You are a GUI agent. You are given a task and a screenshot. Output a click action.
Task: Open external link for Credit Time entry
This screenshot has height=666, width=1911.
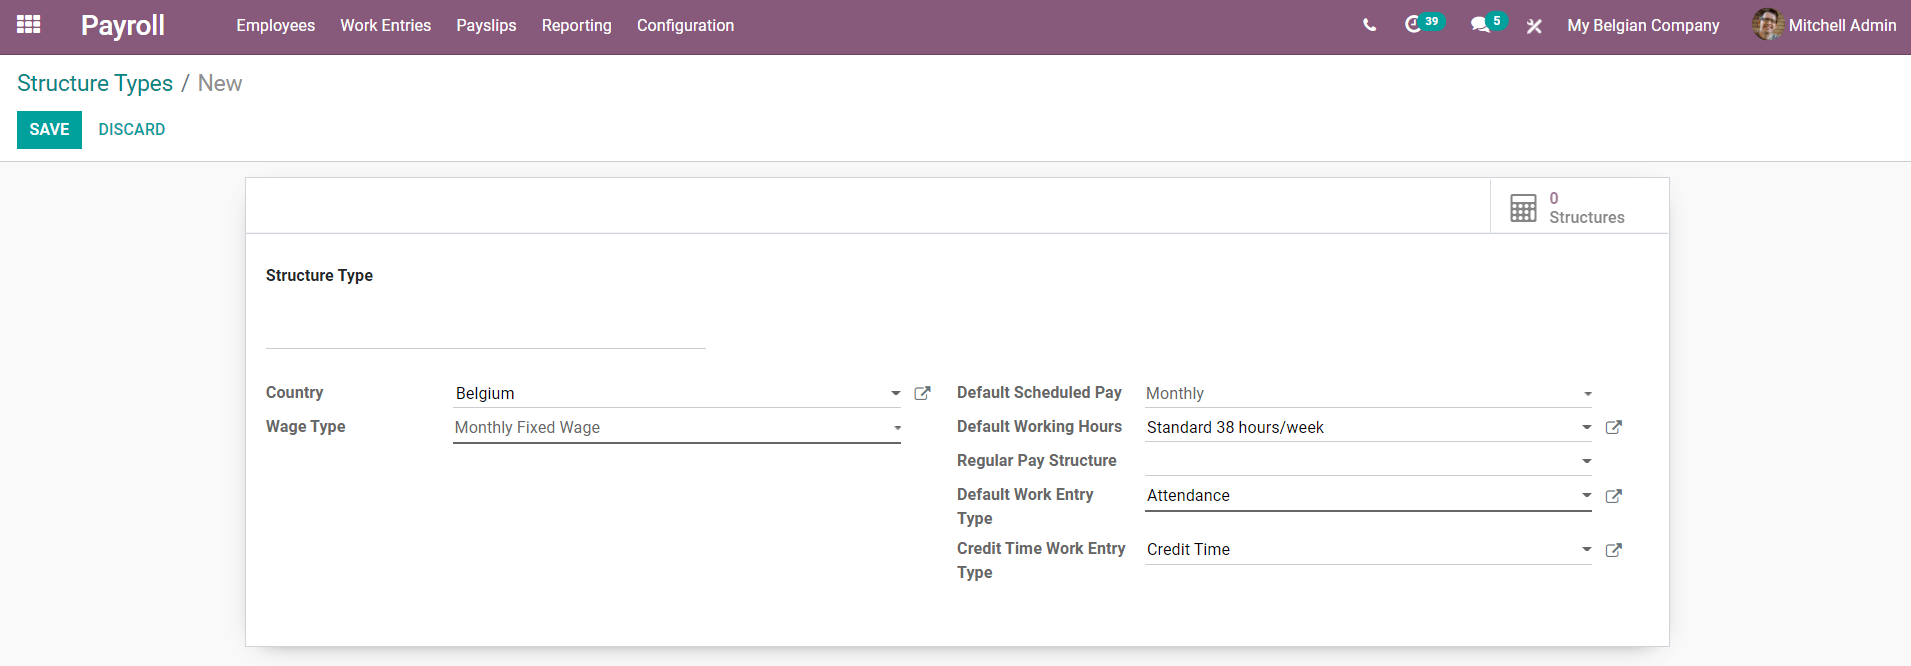point(1613,550)
